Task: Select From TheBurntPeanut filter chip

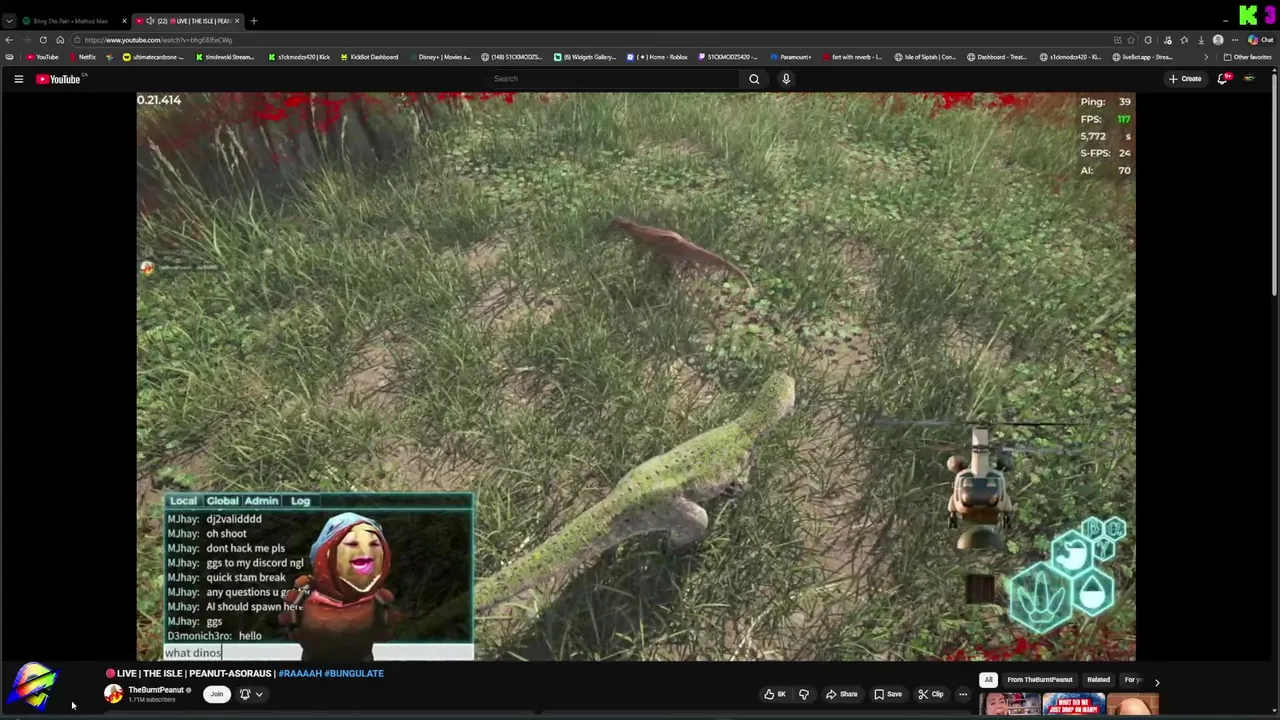Action: (x=1040, y=680)
